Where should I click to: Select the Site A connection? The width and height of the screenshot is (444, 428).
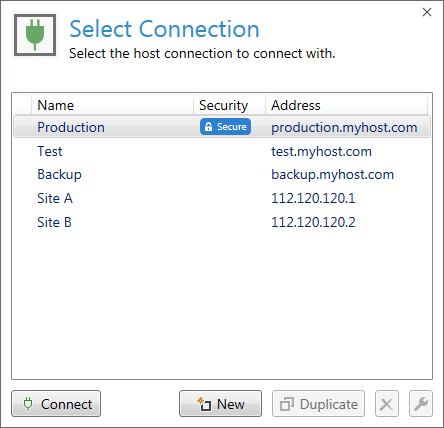coord(222,198)
